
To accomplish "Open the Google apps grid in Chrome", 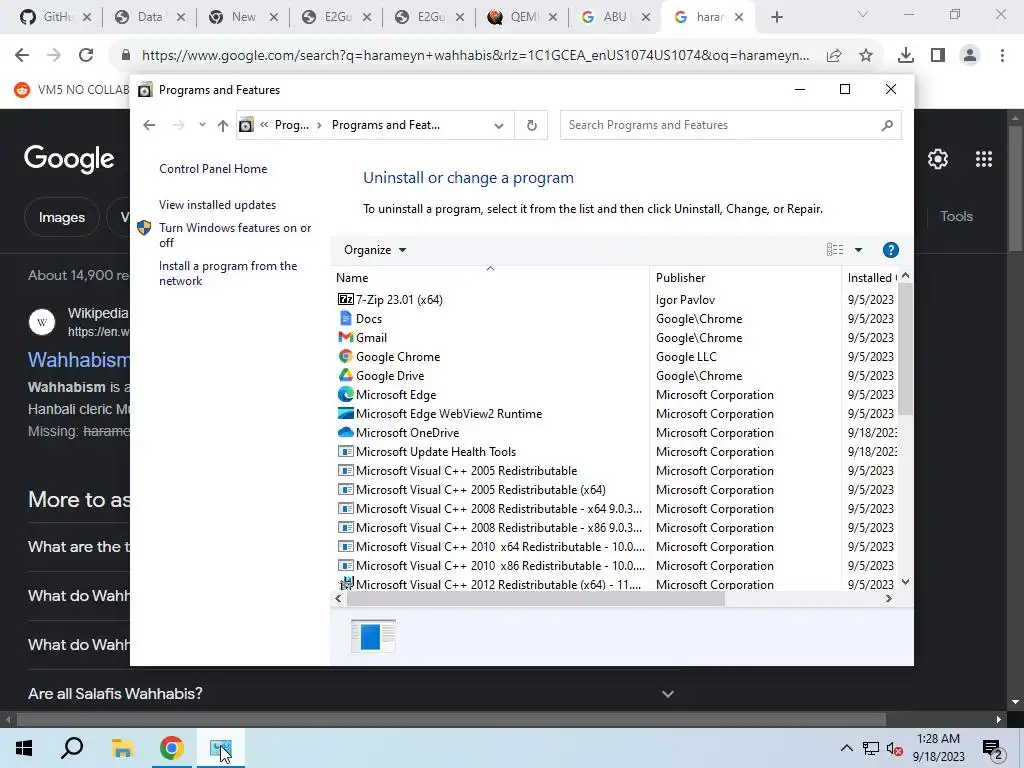I will (984, 159).
